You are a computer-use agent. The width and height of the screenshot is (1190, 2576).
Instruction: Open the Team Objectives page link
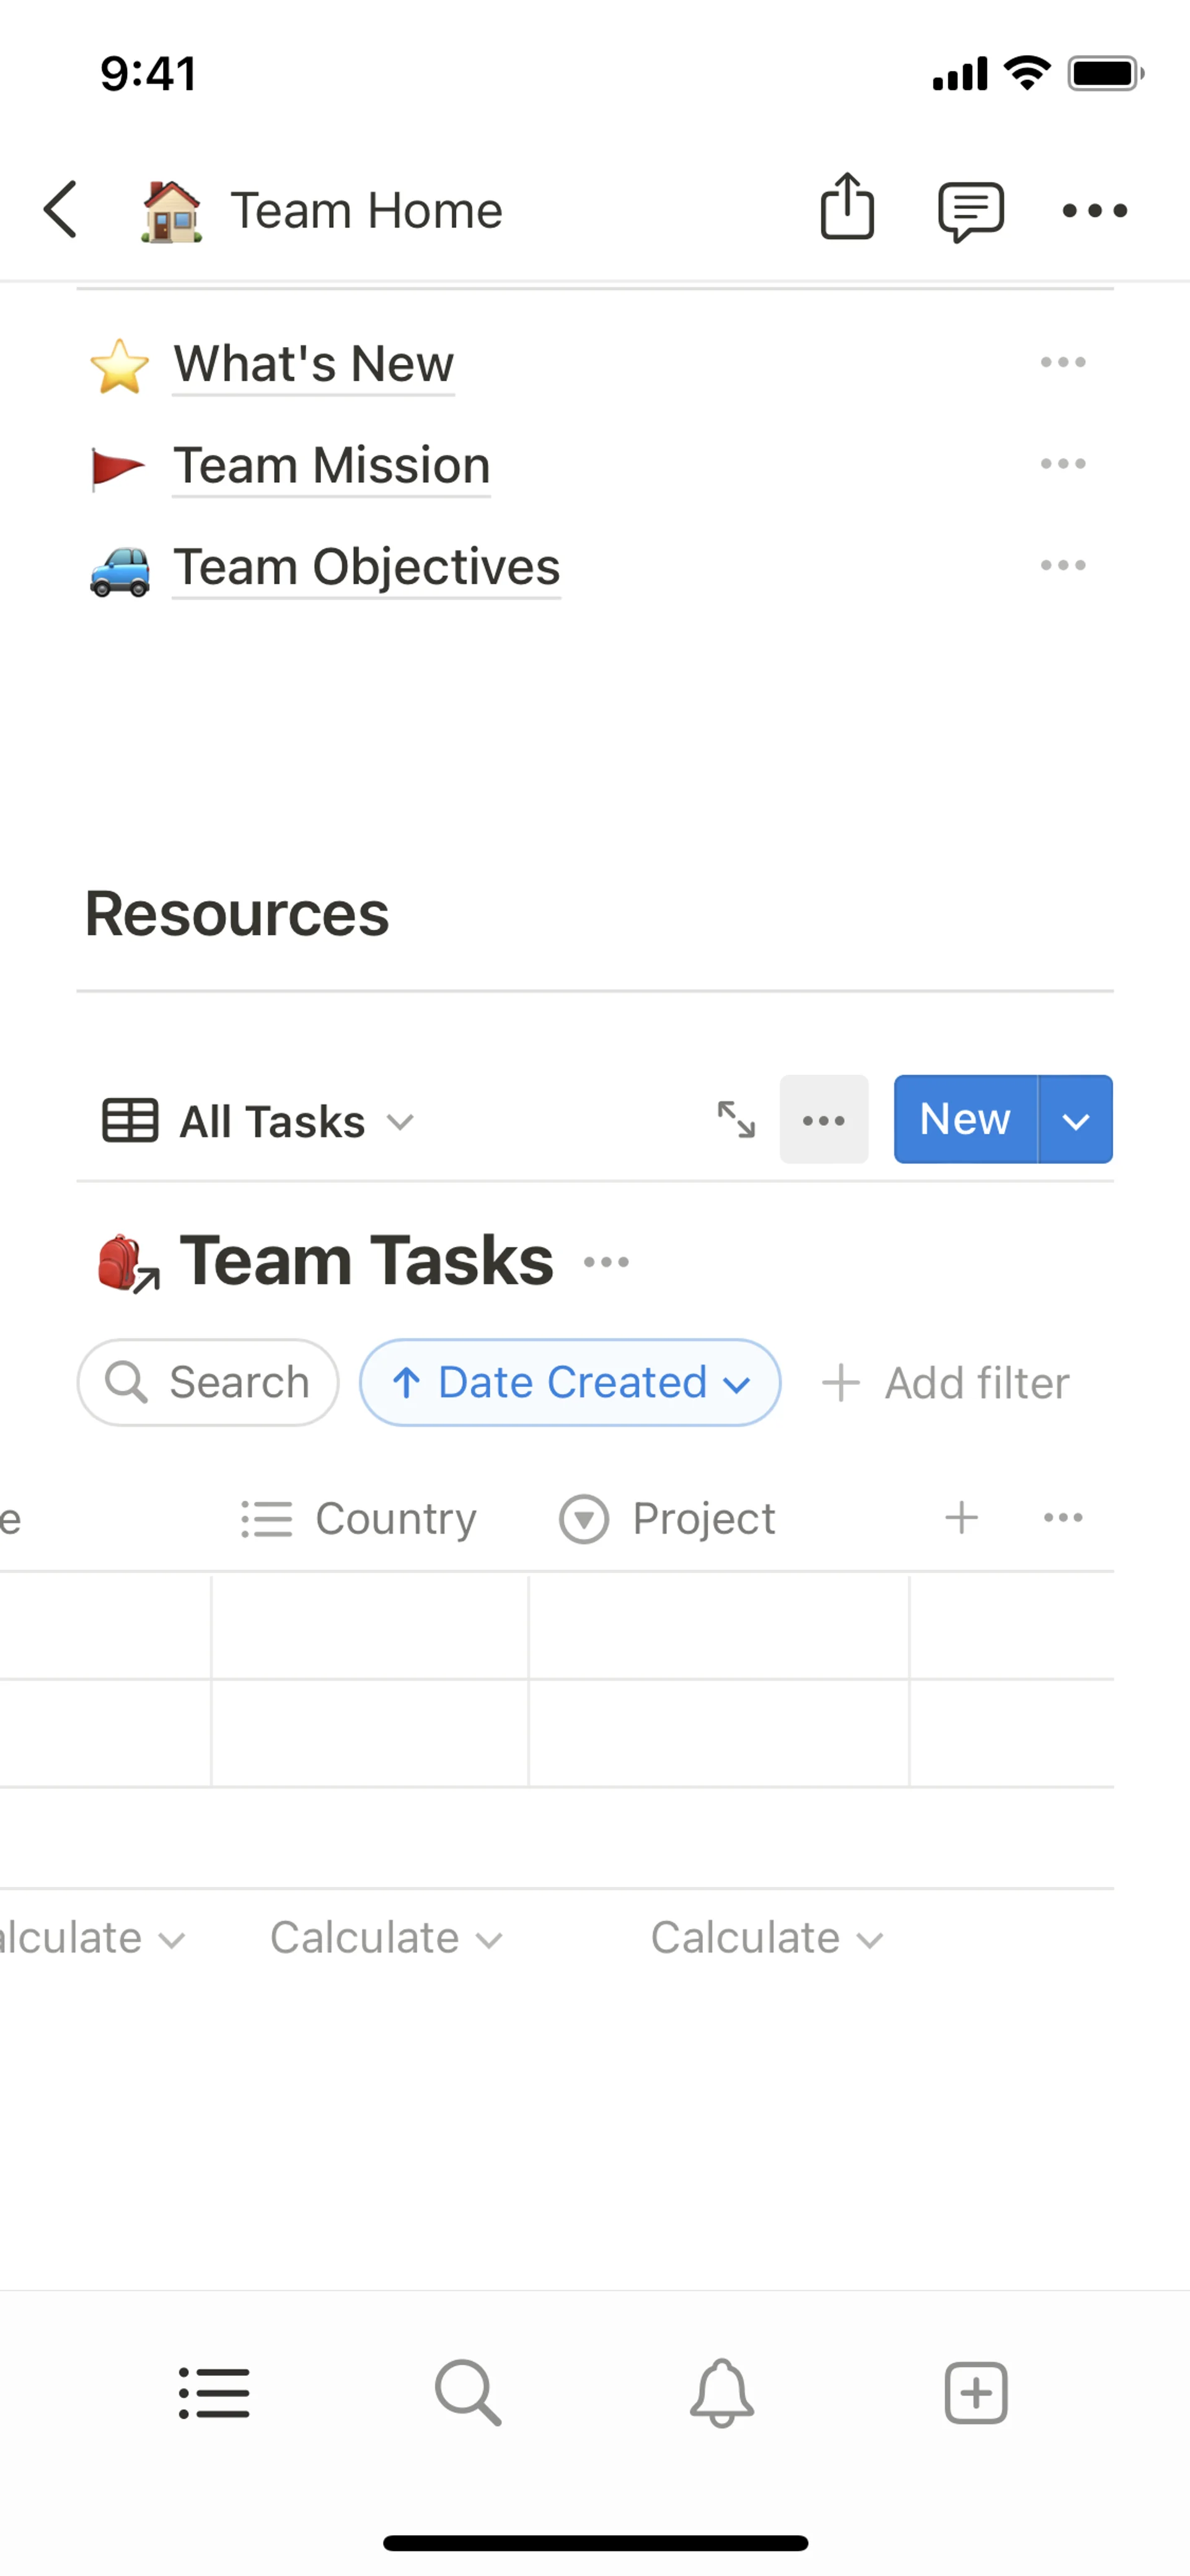coord(366,567)
